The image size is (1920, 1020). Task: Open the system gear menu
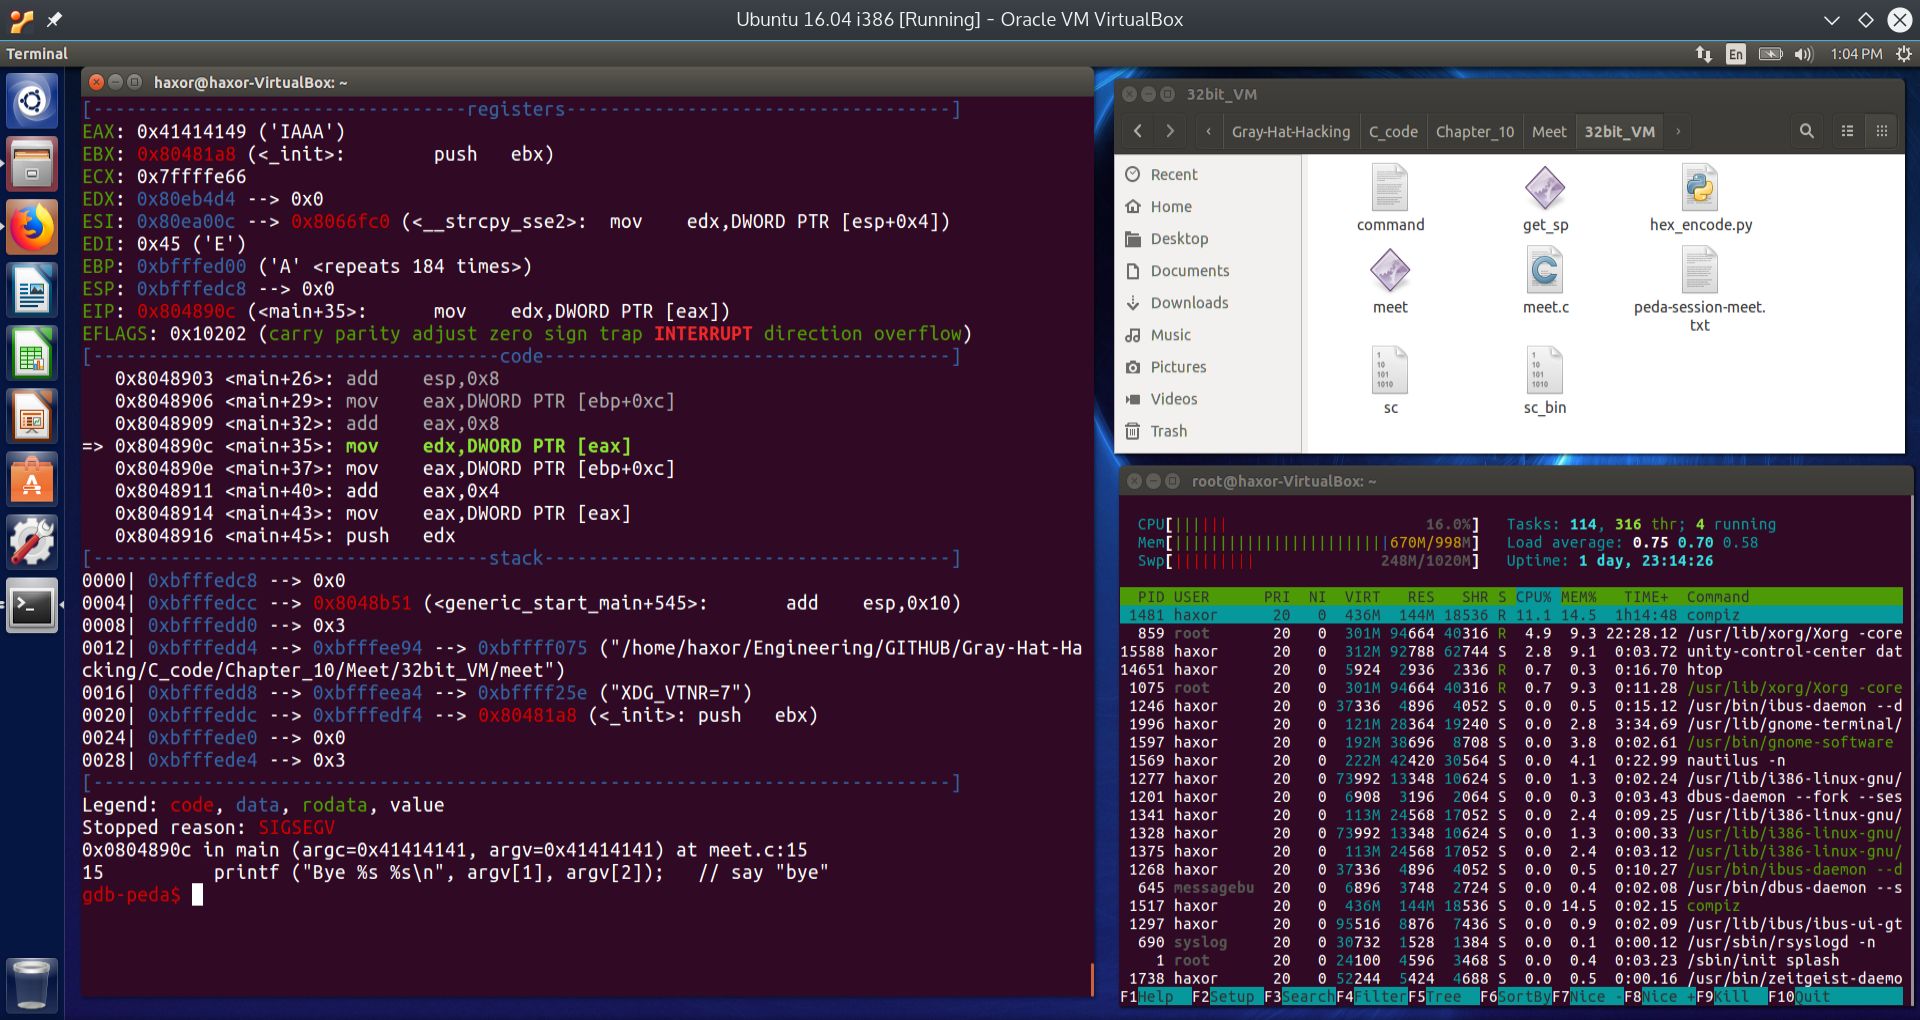(1902, 54)
